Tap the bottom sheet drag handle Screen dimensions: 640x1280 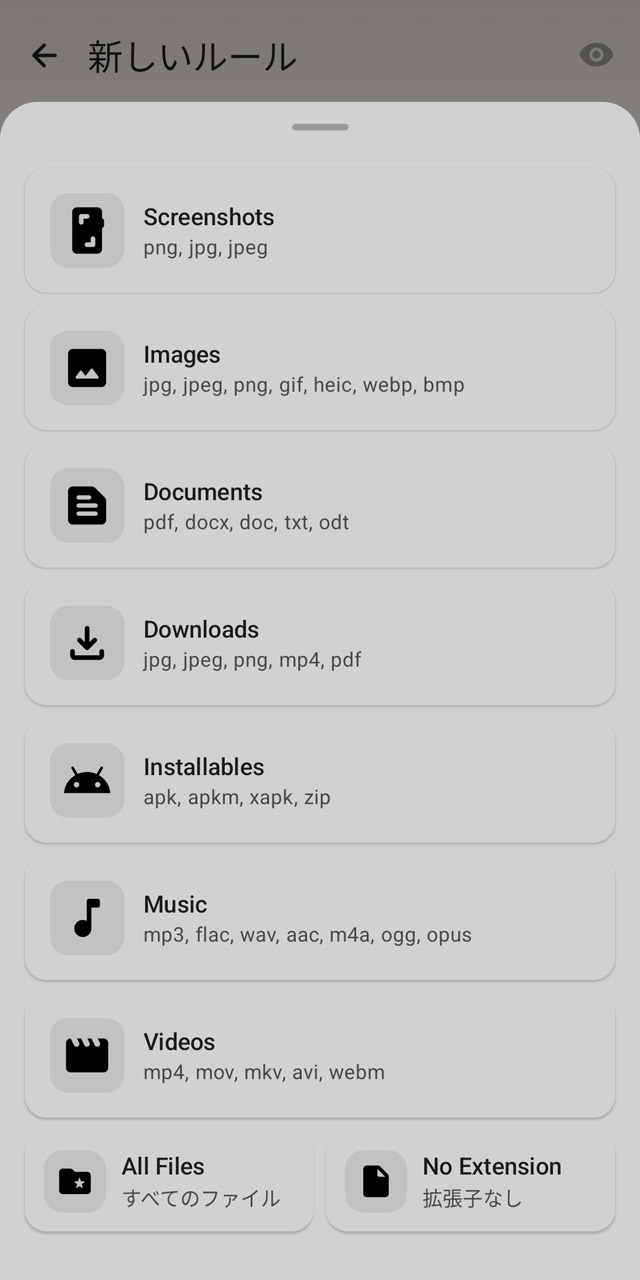pos(320,127)
